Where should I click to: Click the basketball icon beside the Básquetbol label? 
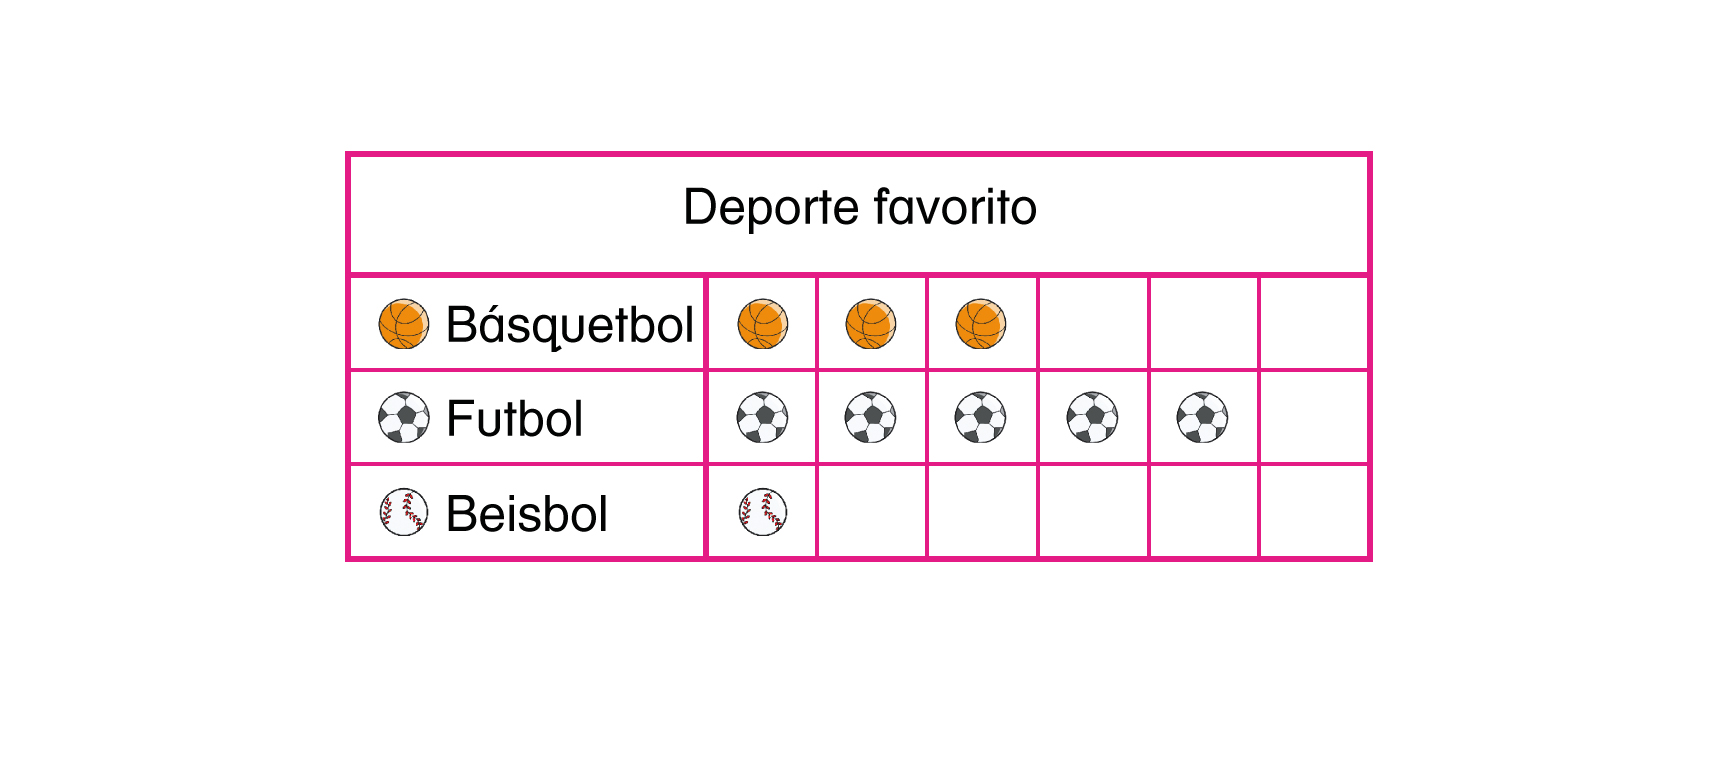pos(404,324)
